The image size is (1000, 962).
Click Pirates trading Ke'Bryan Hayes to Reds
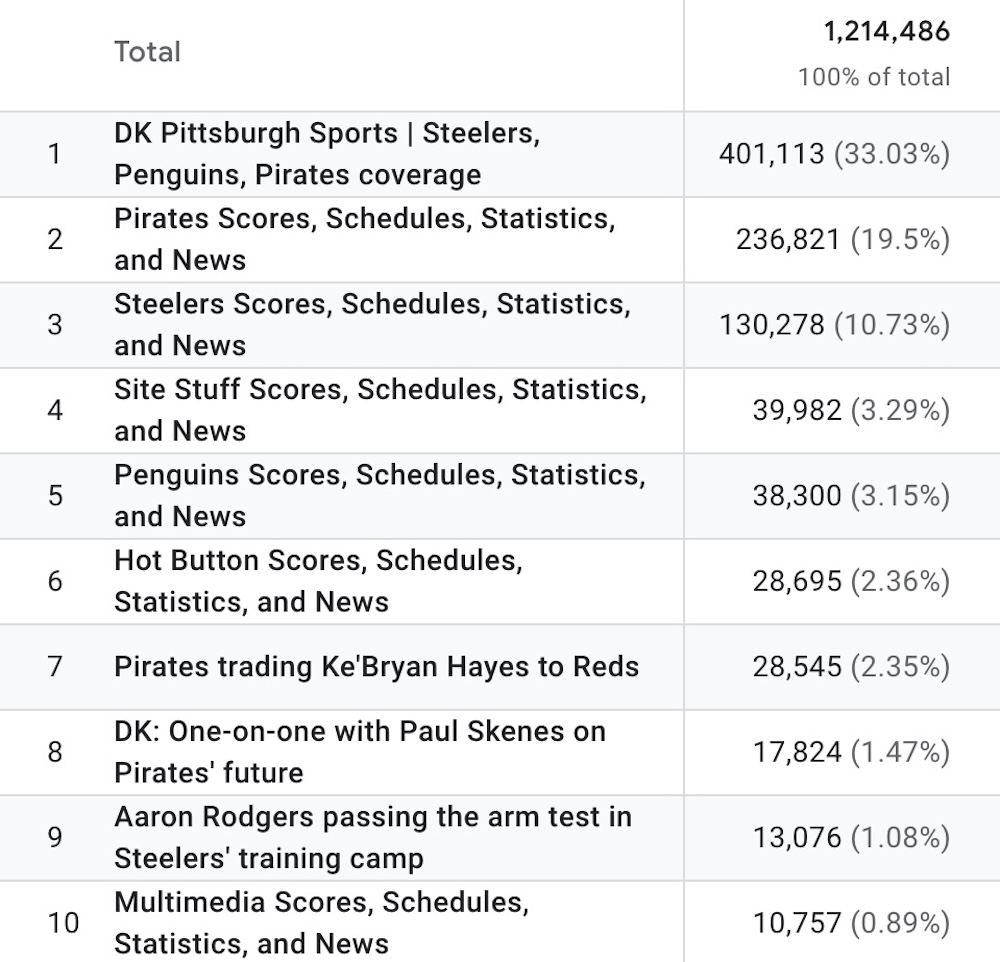tap(376, 667)
